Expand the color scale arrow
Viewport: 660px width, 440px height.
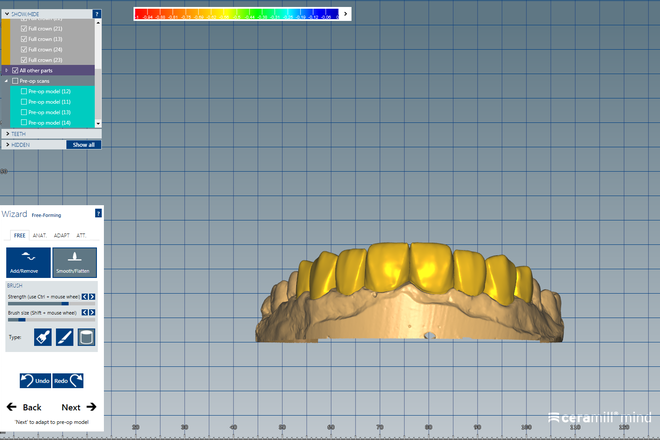pos(346,14)
